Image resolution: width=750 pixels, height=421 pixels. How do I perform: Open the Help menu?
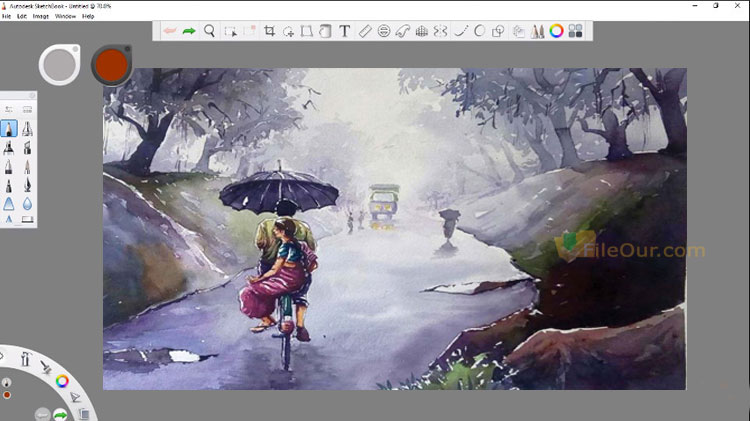click(x=88, y=16)
